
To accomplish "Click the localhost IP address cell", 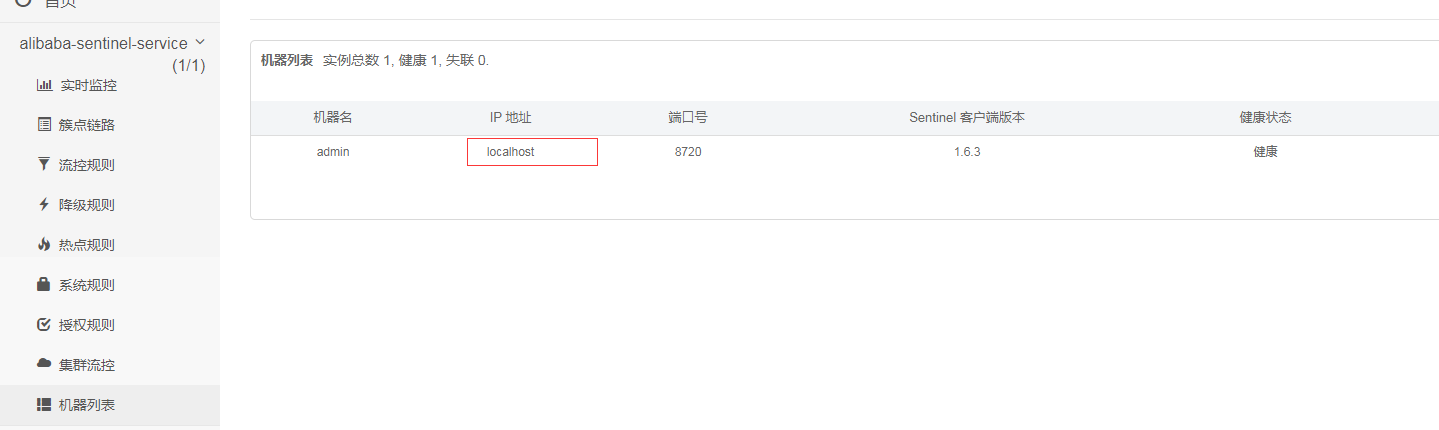I will pyautogui.click(x=511, y=152).
